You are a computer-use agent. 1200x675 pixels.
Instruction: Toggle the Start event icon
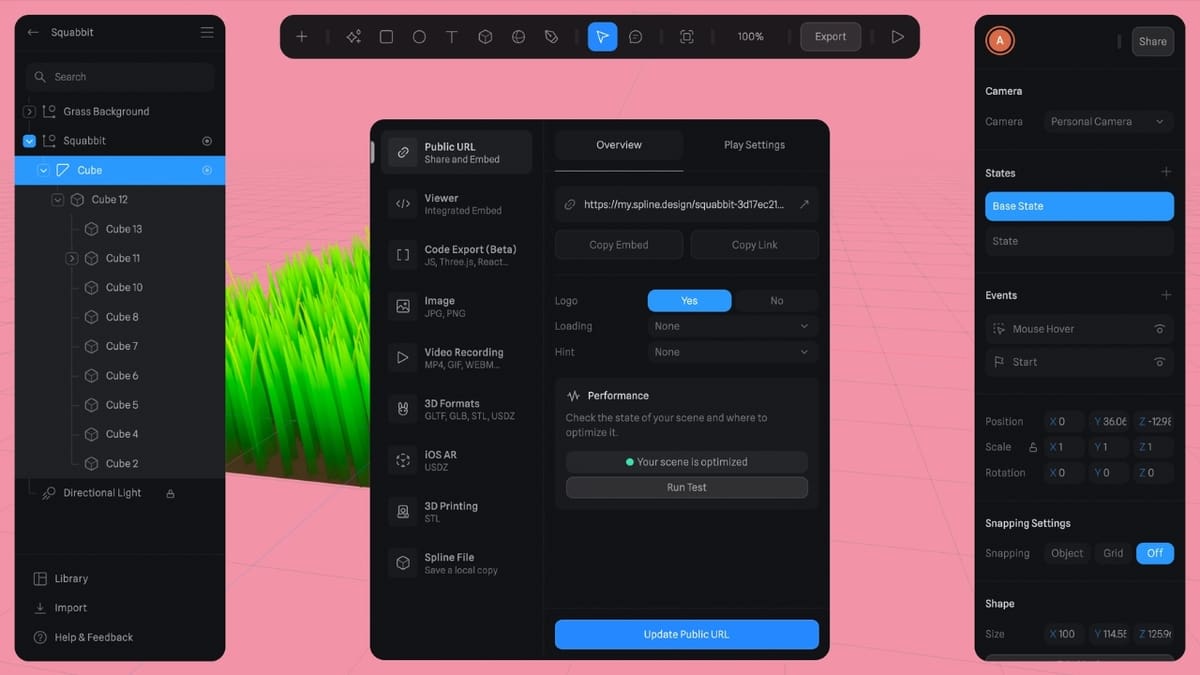[1159, 362]
